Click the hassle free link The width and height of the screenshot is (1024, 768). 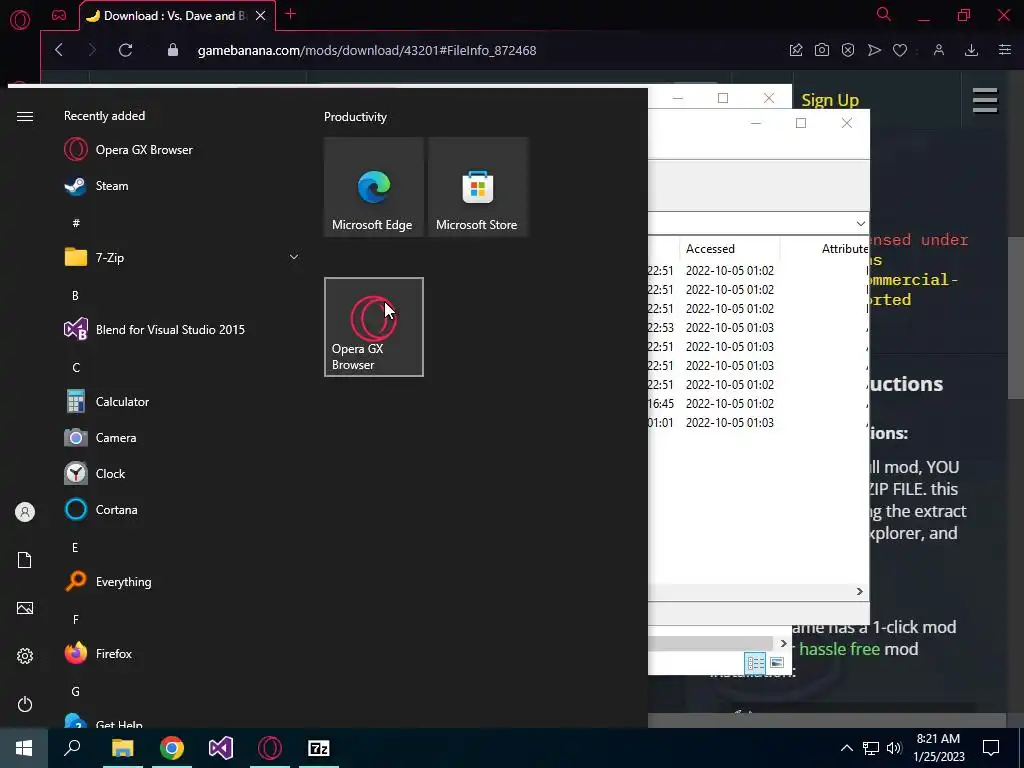click(x=839, y=648)
